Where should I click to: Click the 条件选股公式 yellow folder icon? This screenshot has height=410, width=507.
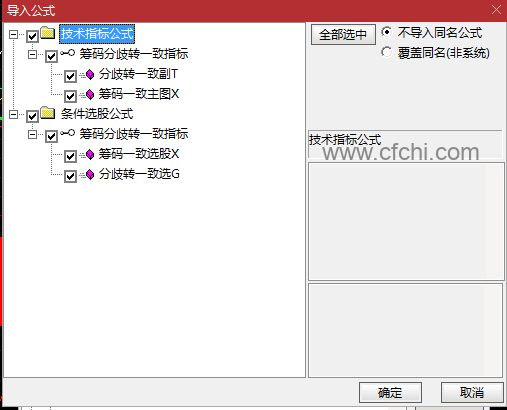click(48, 113)
